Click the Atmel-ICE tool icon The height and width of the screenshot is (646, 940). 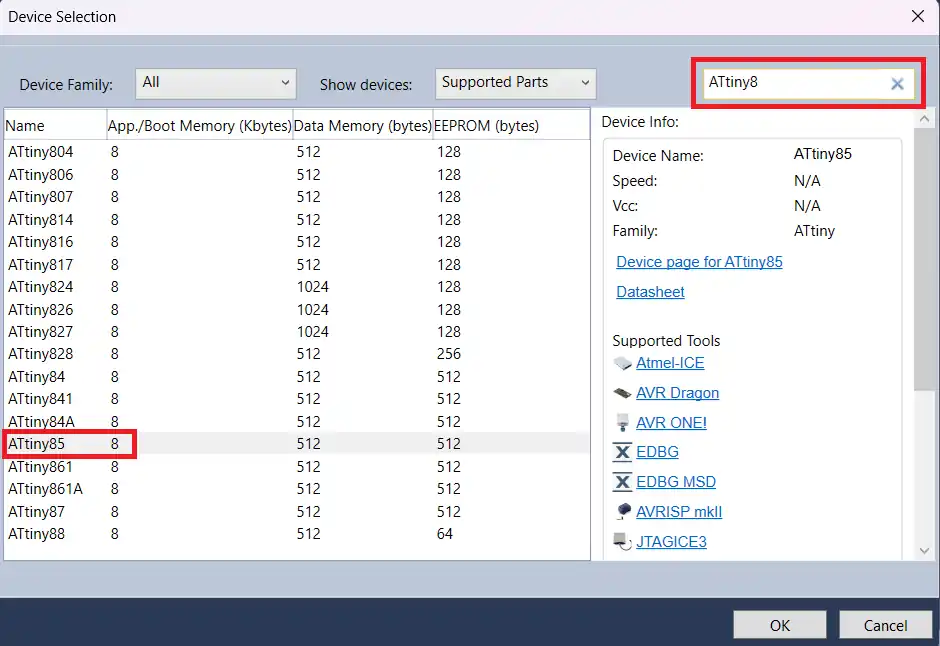(x=622, y=363)
